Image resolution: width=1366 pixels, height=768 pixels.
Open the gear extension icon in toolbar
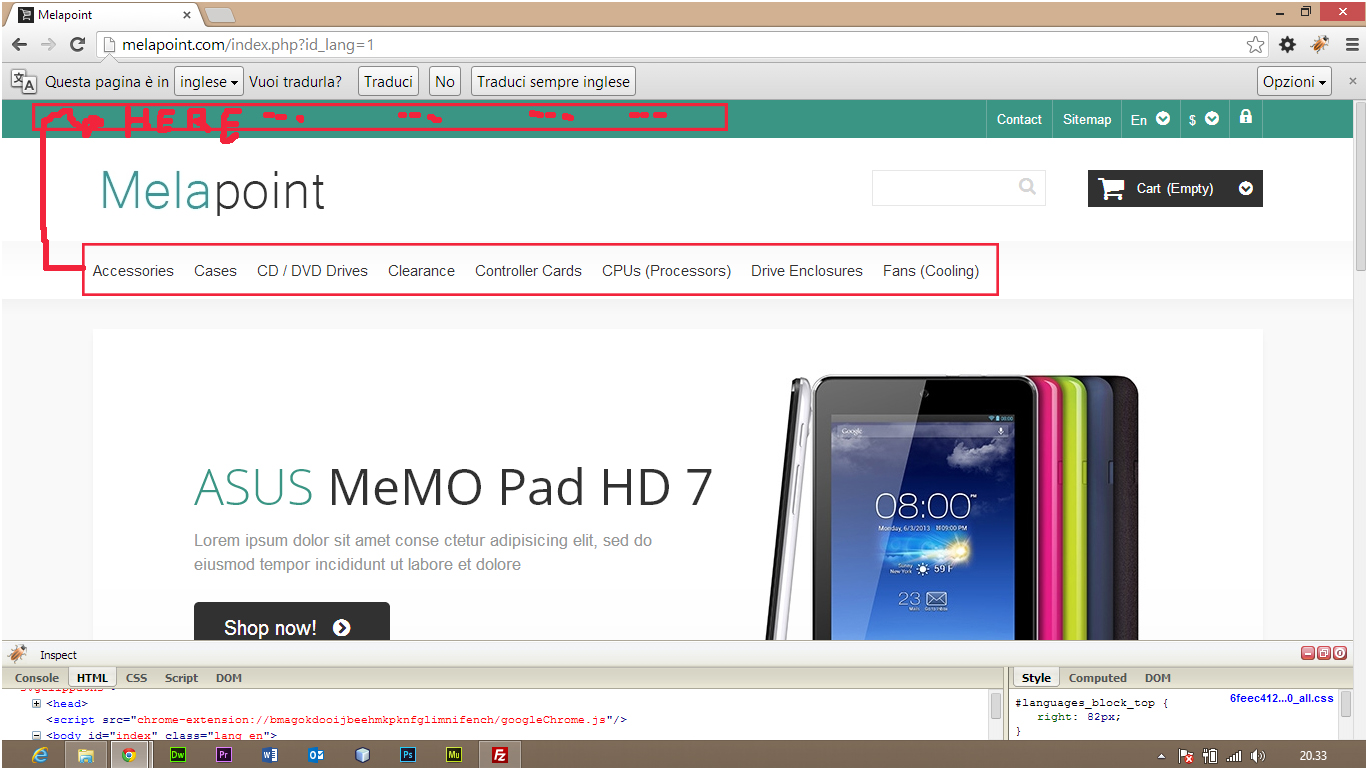(x=1287, y=44)
